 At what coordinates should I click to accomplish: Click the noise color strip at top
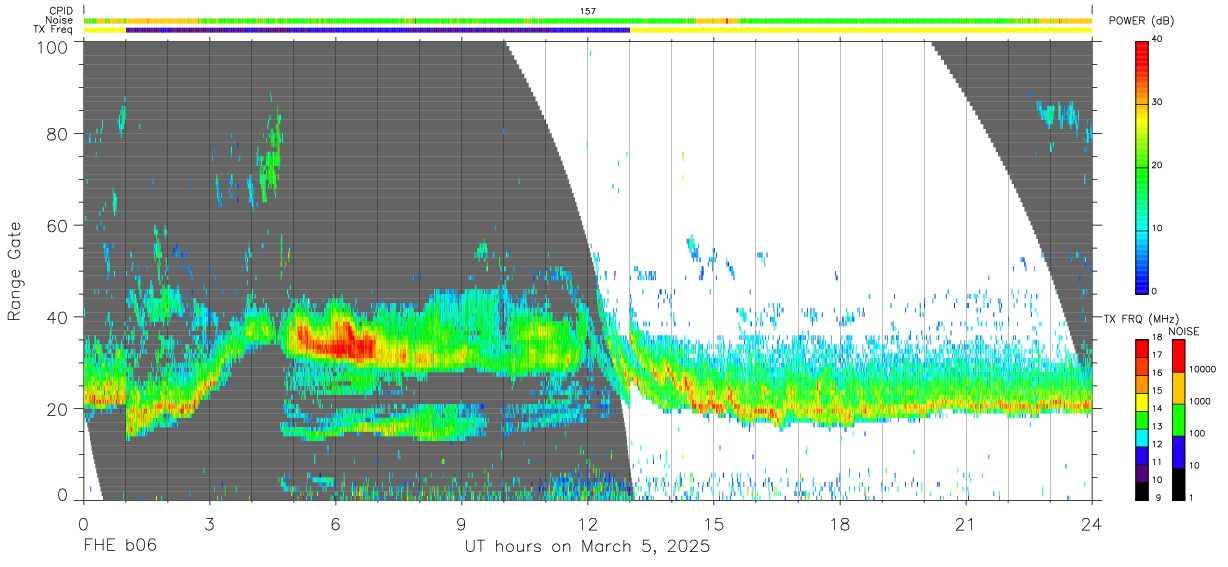click(588, 20)
